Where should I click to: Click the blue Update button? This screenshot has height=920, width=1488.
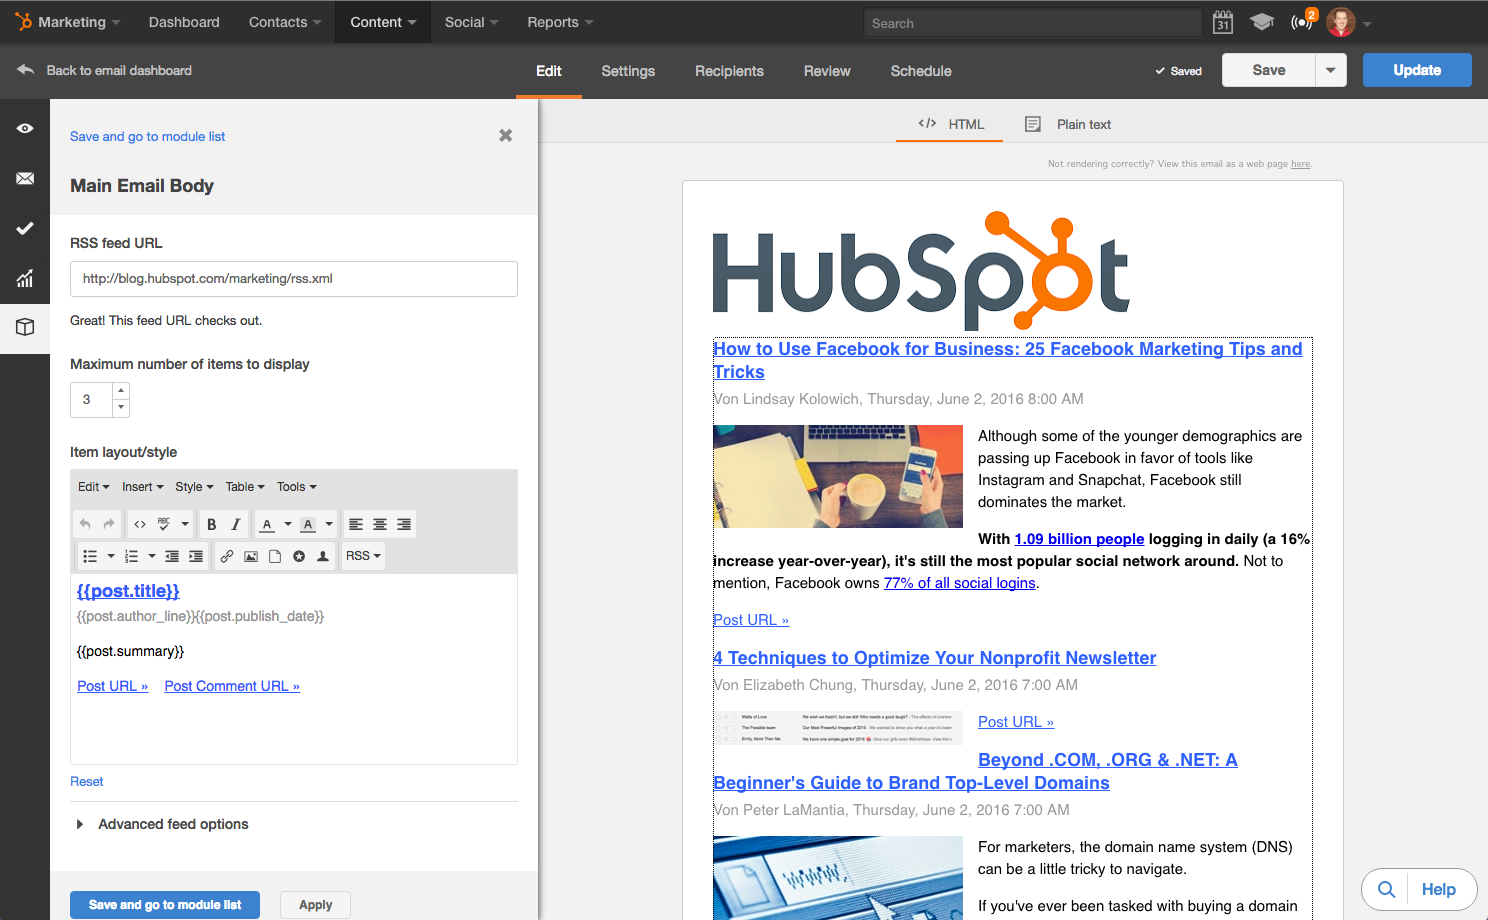coord(1416,70)
